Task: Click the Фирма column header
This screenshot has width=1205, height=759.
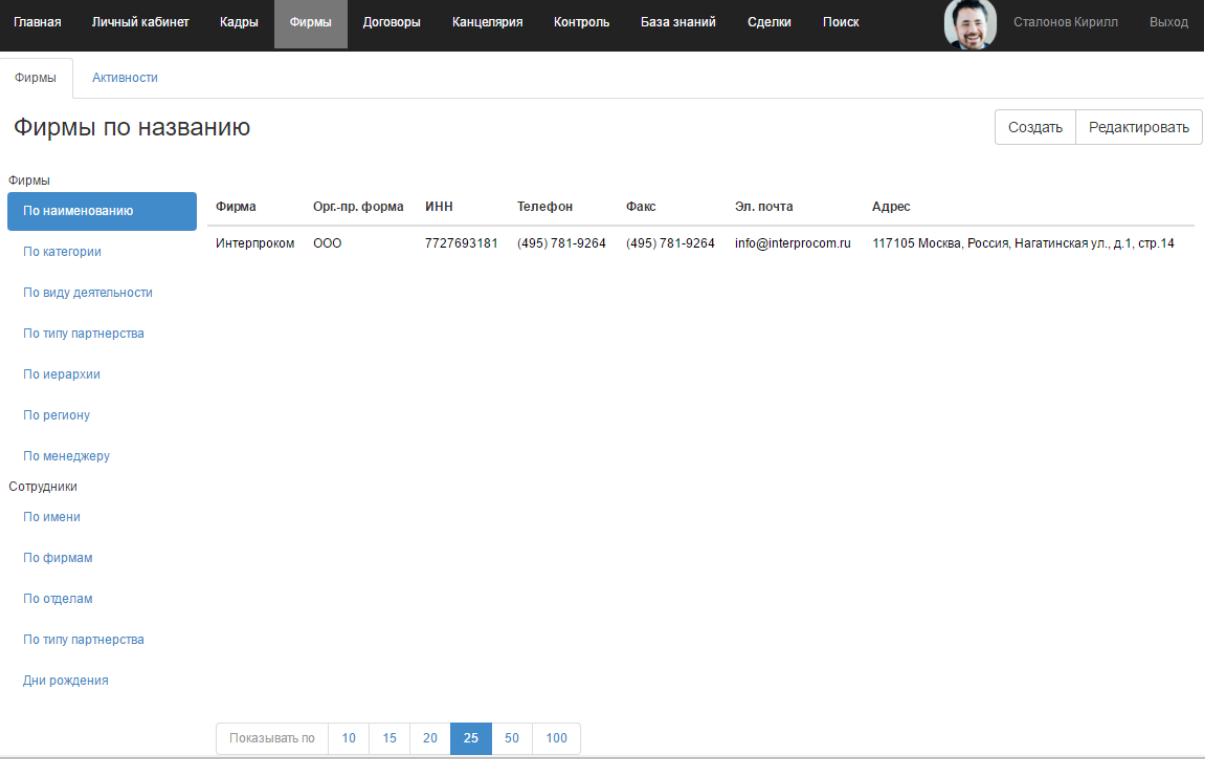Action: [x=236, y=207]
